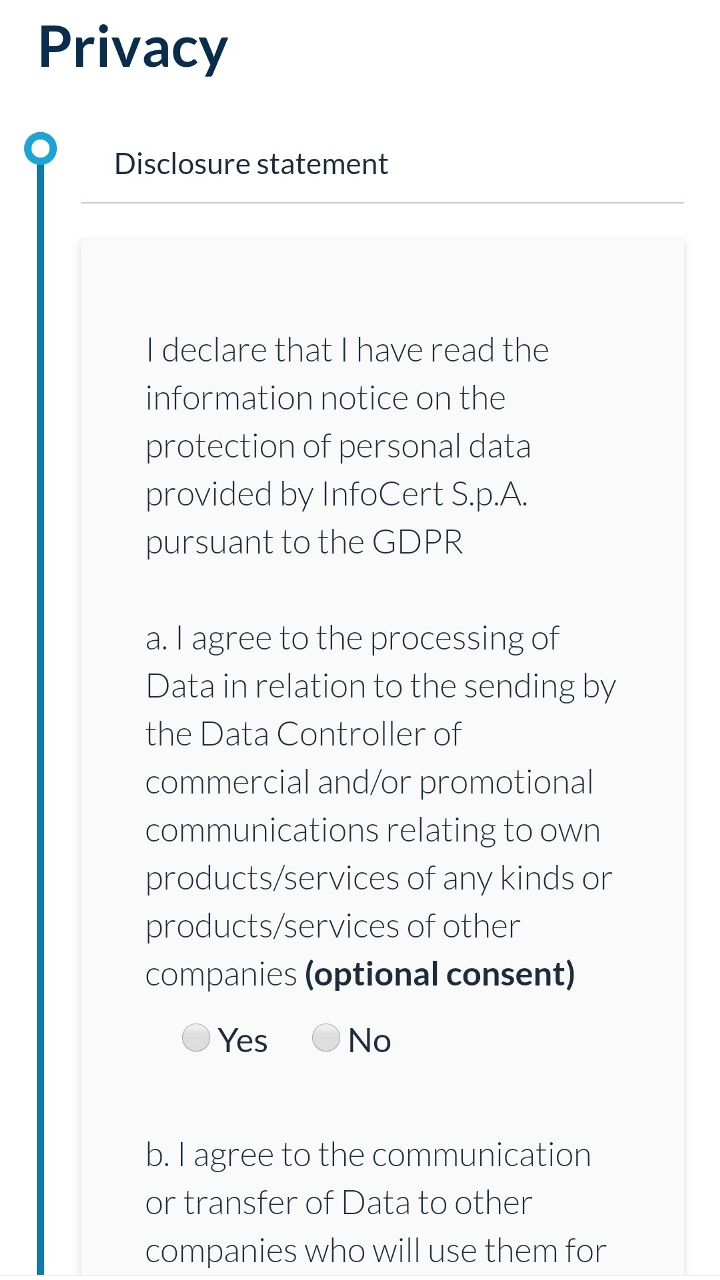Click the 'No' text label
720x1280 pixels.
369,1041
